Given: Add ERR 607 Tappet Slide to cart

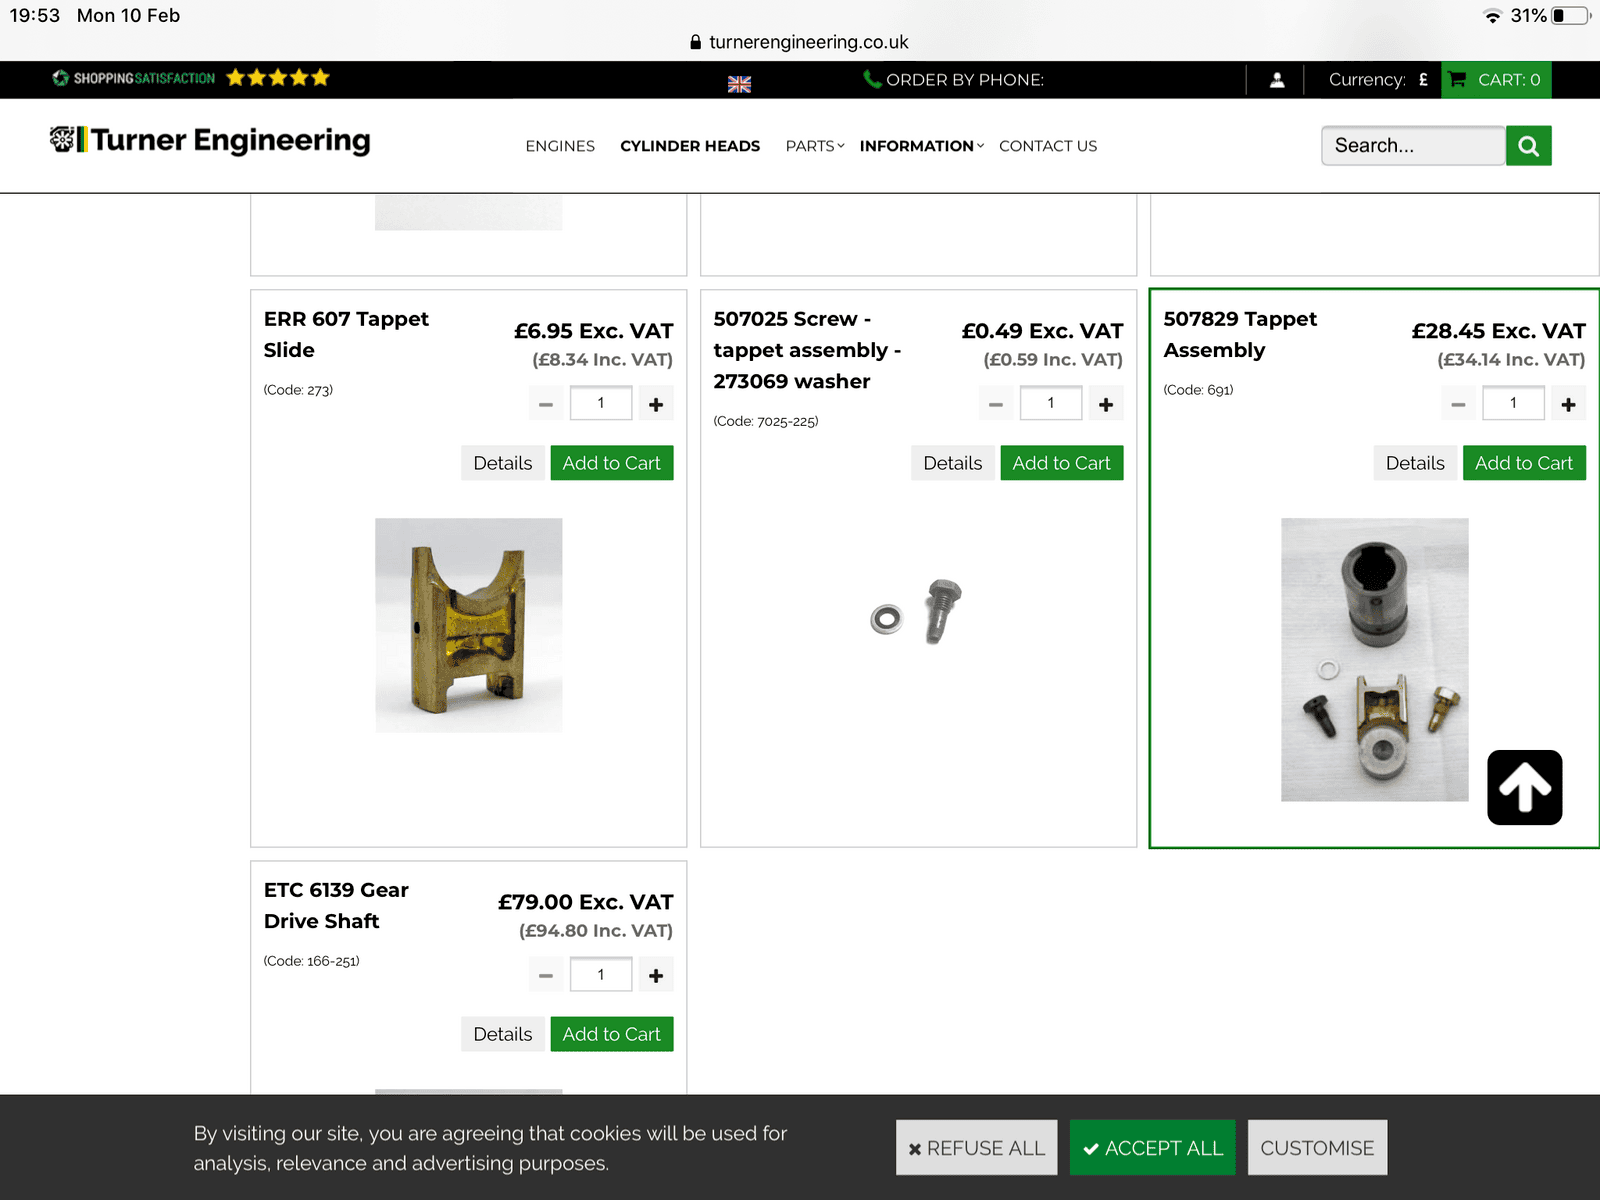Looking at the screenshot, I should click(612, 463).
